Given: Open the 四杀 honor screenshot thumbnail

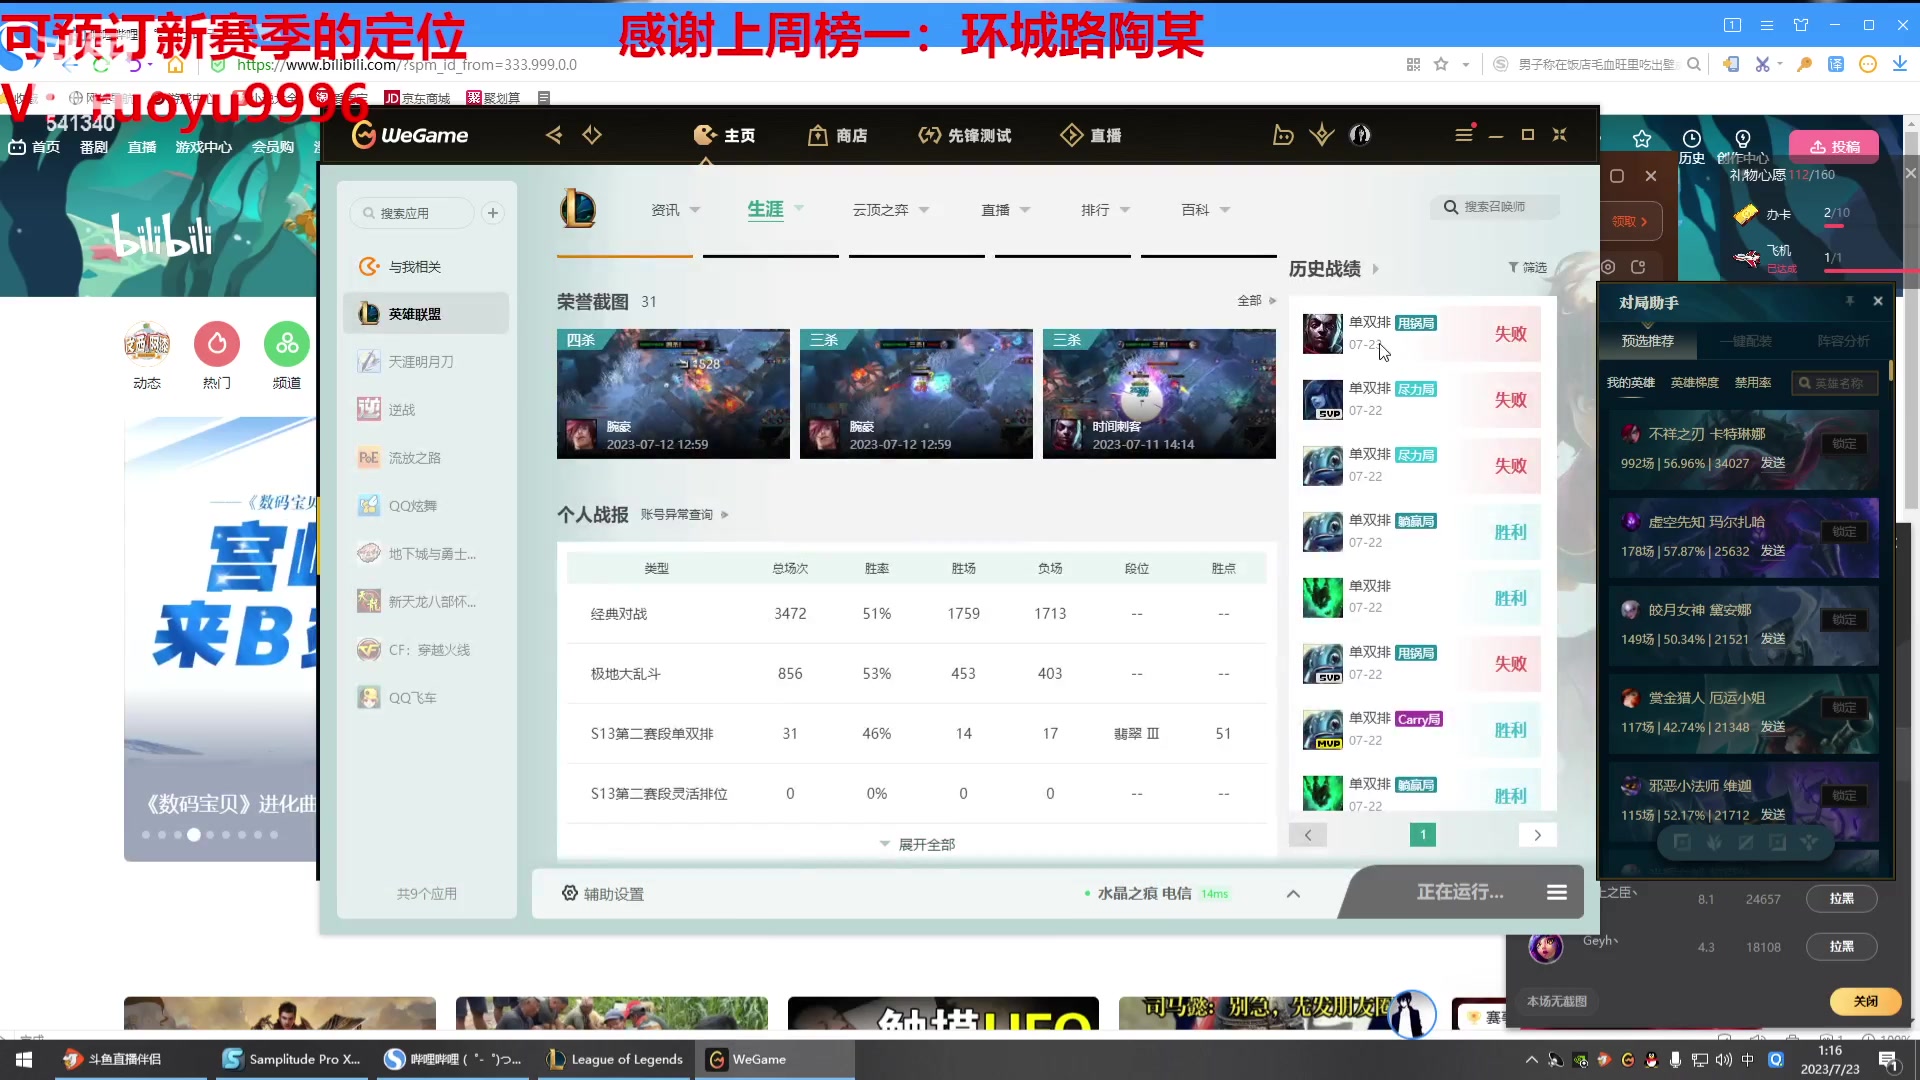Looking at the screenshot, I should (x=673, y=394).
